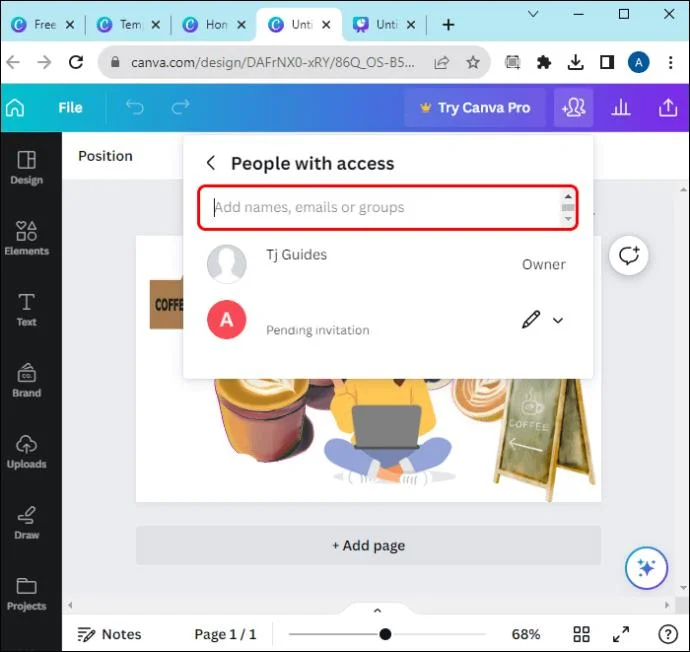Open the File menu
This screenshot has width=690, height=652.
[x=70, y=108]
